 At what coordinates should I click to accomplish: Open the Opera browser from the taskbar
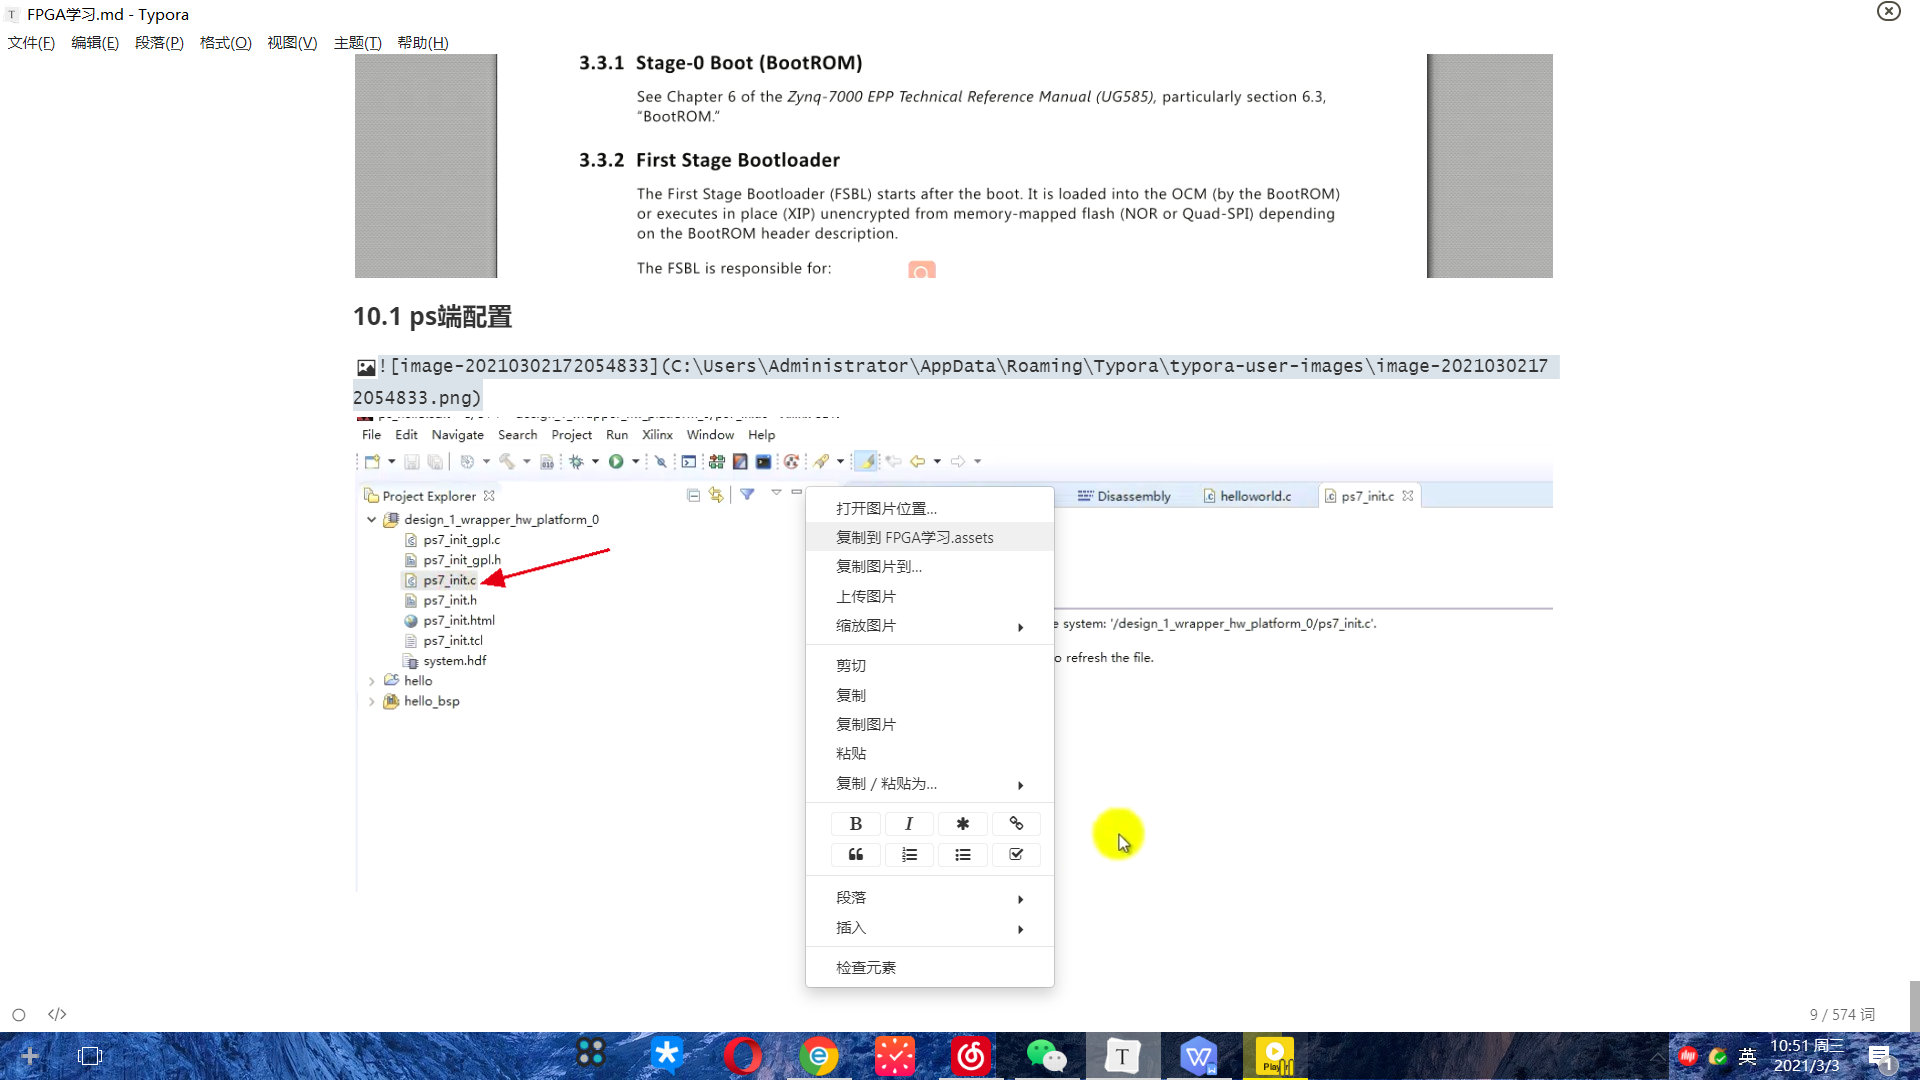click(742, 1056)
